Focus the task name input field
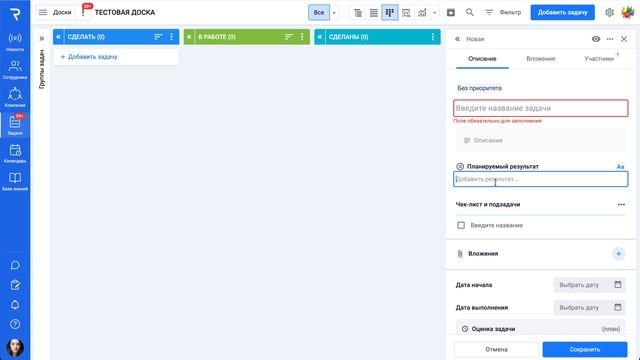The image size is (640, 360). (540, 108)
